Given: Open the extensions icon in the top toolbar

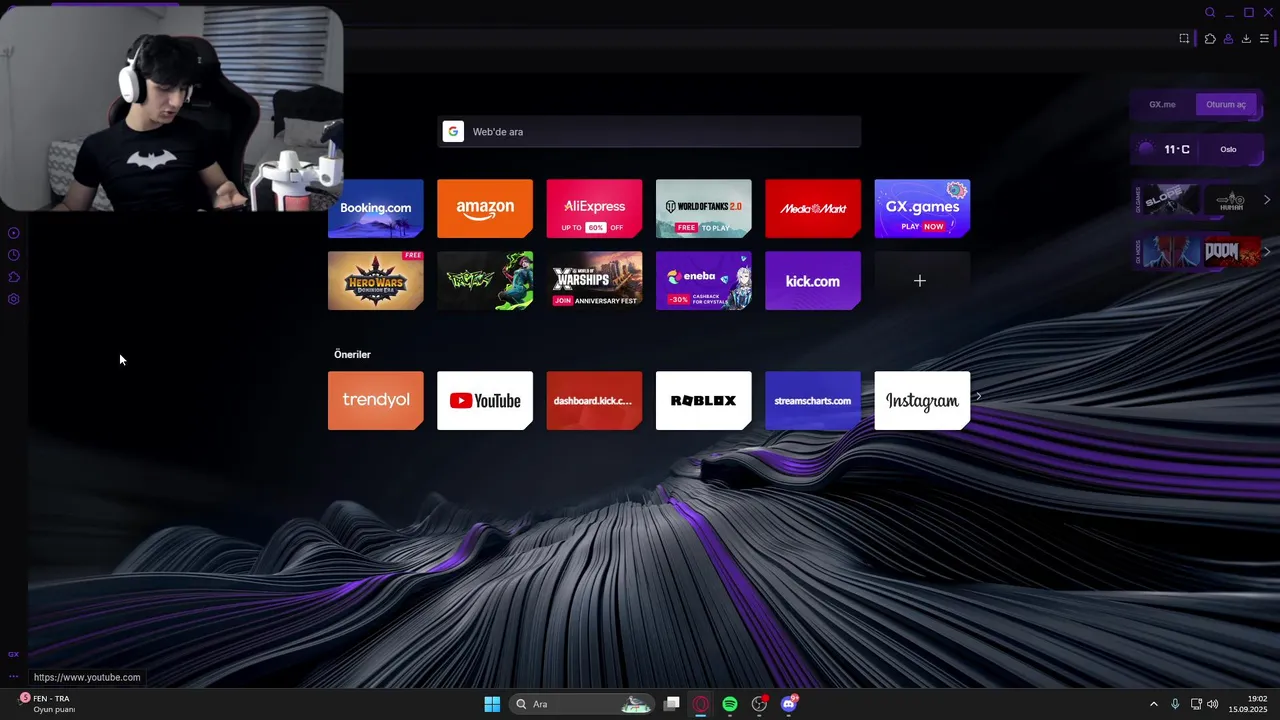Looking at the screenshot, I should (1210, 38).
